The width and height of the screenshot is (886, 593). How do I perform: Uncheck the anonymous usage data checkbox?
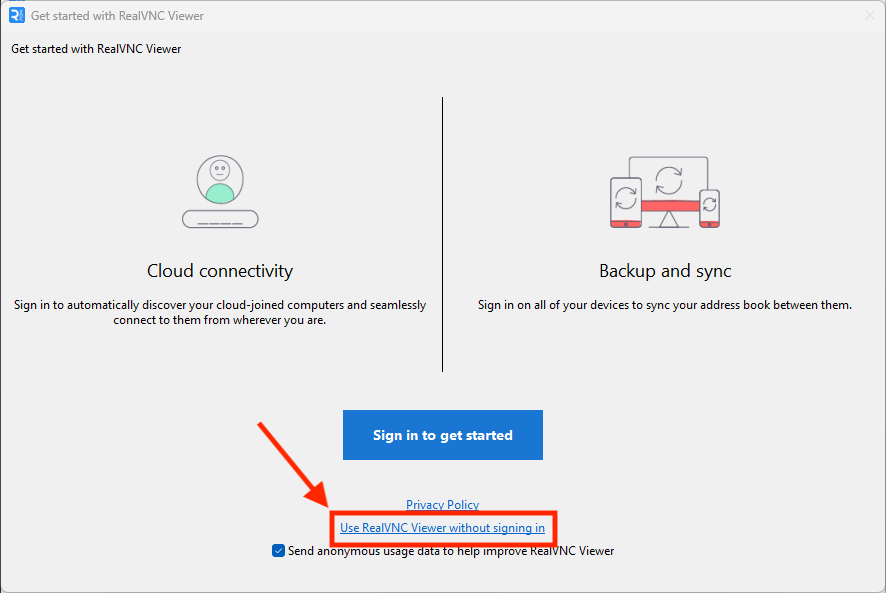tap(279, 551)
